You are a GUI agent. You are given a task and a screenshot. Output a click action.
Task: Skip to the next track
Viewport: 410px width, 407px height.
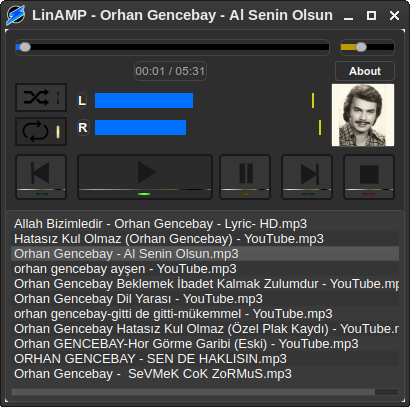307,177
